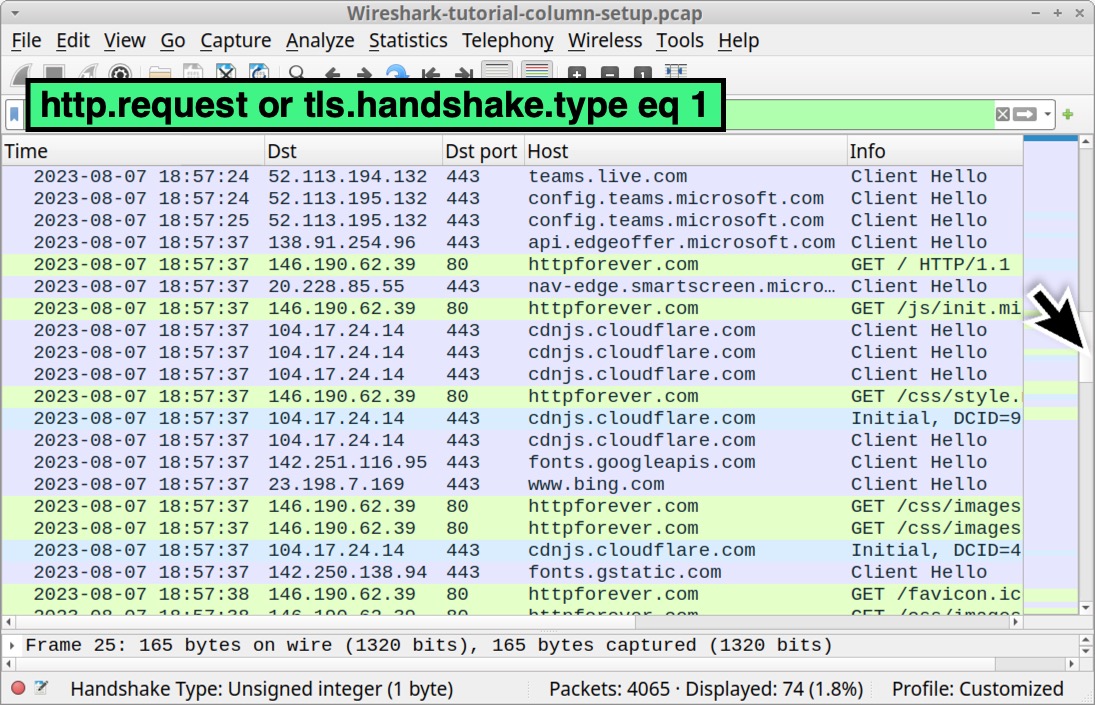The height and width of the screenshot is (705, 1095).
Task: Open the Tools menu
Action: [679, 40]
